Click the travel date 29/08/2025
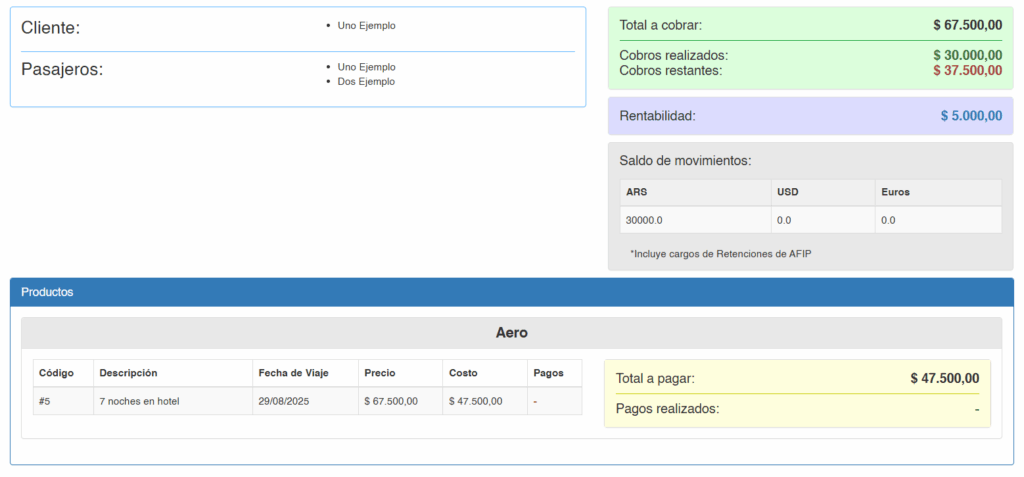 point(286,401)
